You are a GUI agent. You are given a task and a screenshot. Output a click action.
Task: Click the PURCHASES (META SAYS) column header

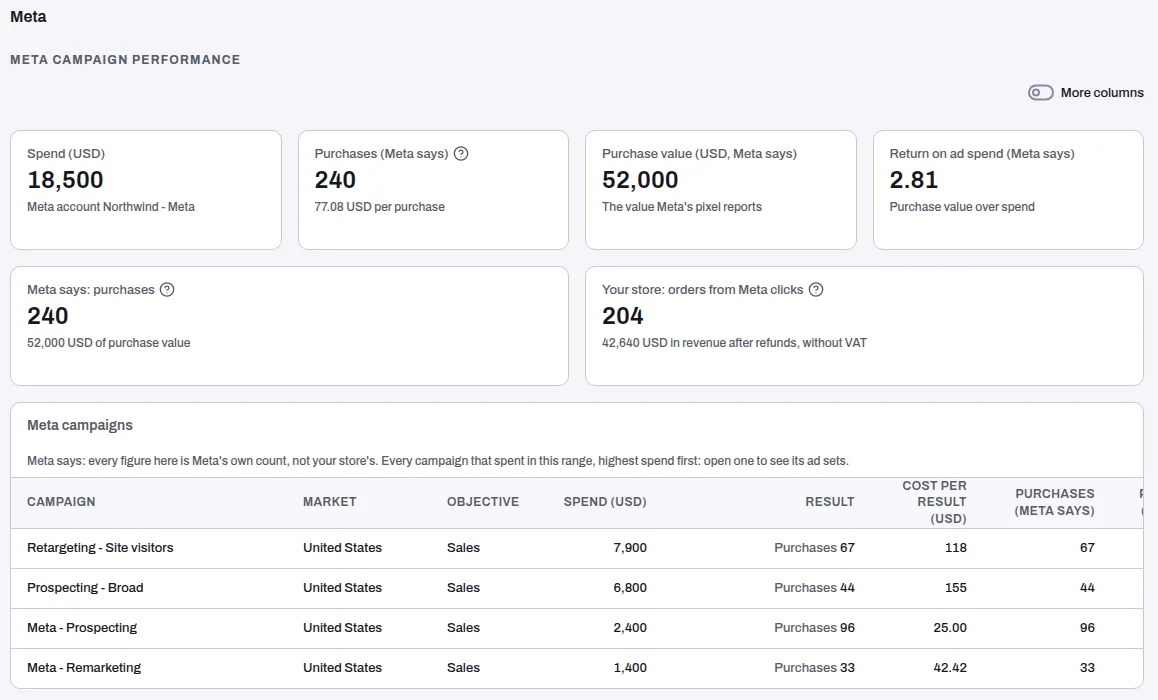1055,502
